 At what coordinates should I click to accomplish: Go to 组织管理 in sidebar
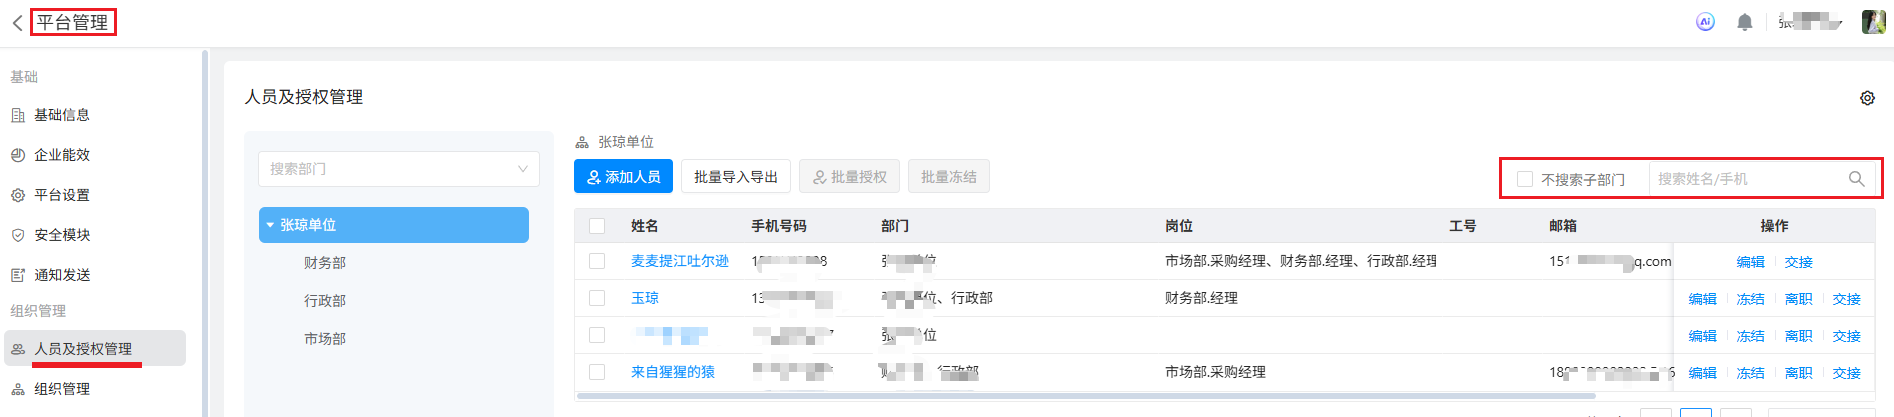coord(61,389)
